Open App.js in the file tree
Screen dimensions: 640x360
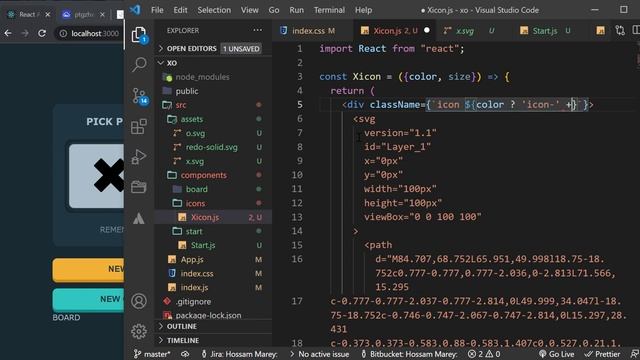(x=213, y=259)
